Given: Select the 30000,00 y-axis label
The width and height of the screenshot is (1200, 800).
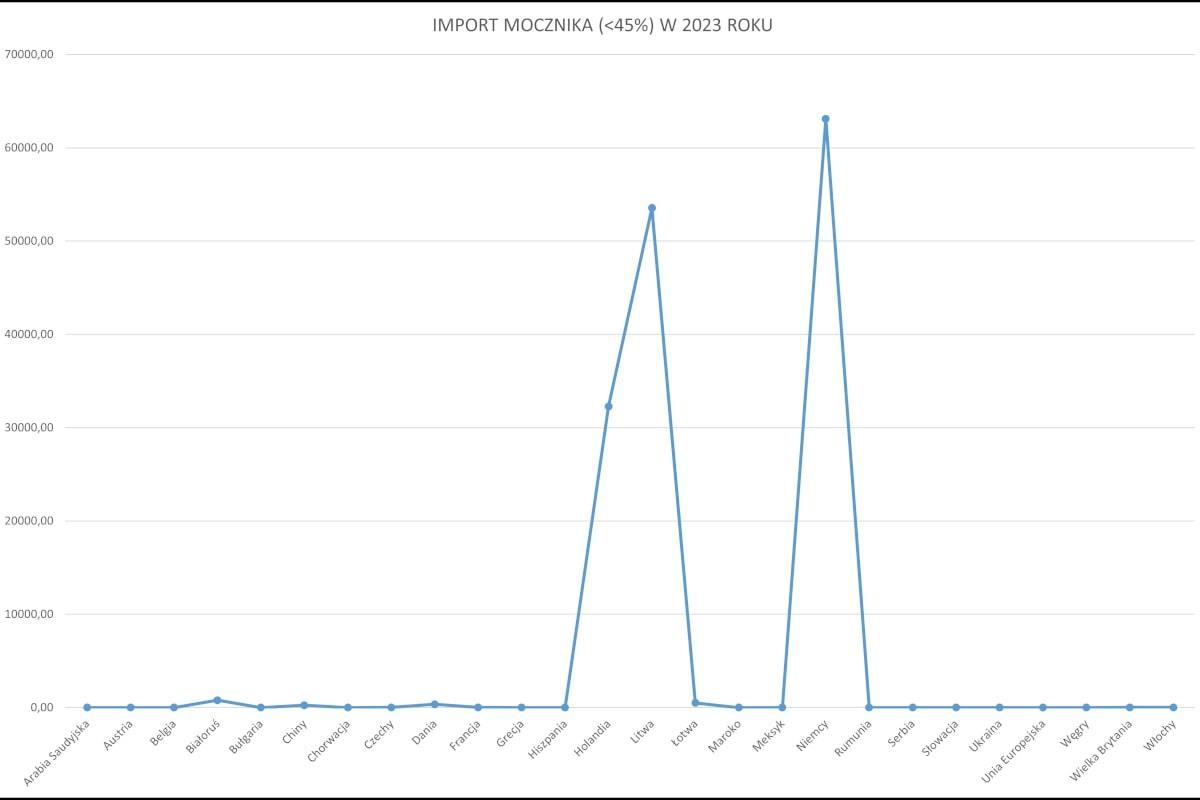Looking at the screenshot, I should coord(32,428).
